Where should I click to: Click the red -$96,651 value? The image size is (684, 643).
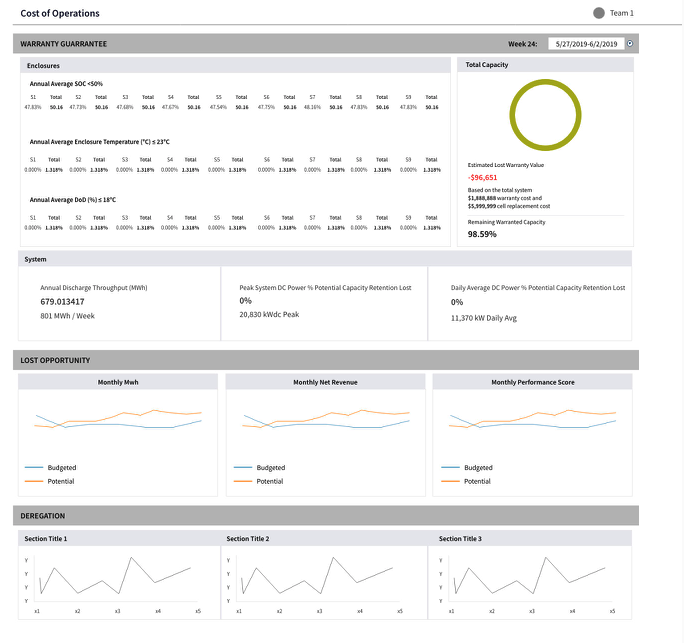pyautogui.click(x=482, y=178)
